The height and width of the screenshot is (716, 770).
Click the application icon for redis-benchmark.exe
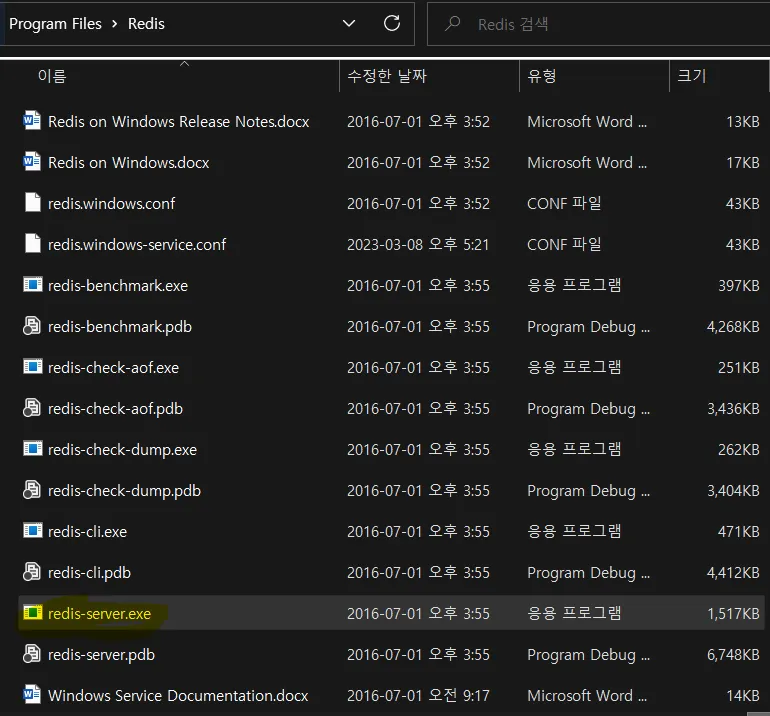32,284
